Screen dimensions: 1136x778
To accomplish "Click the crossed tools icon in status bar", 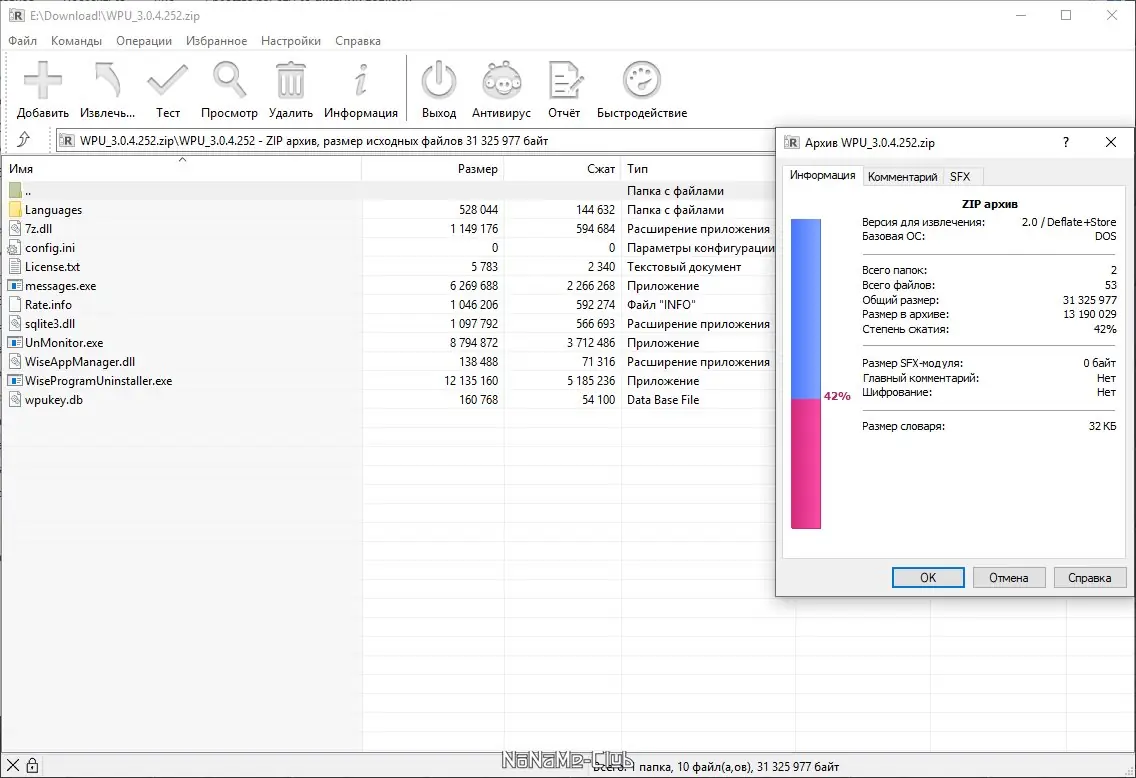I will 13,765.
